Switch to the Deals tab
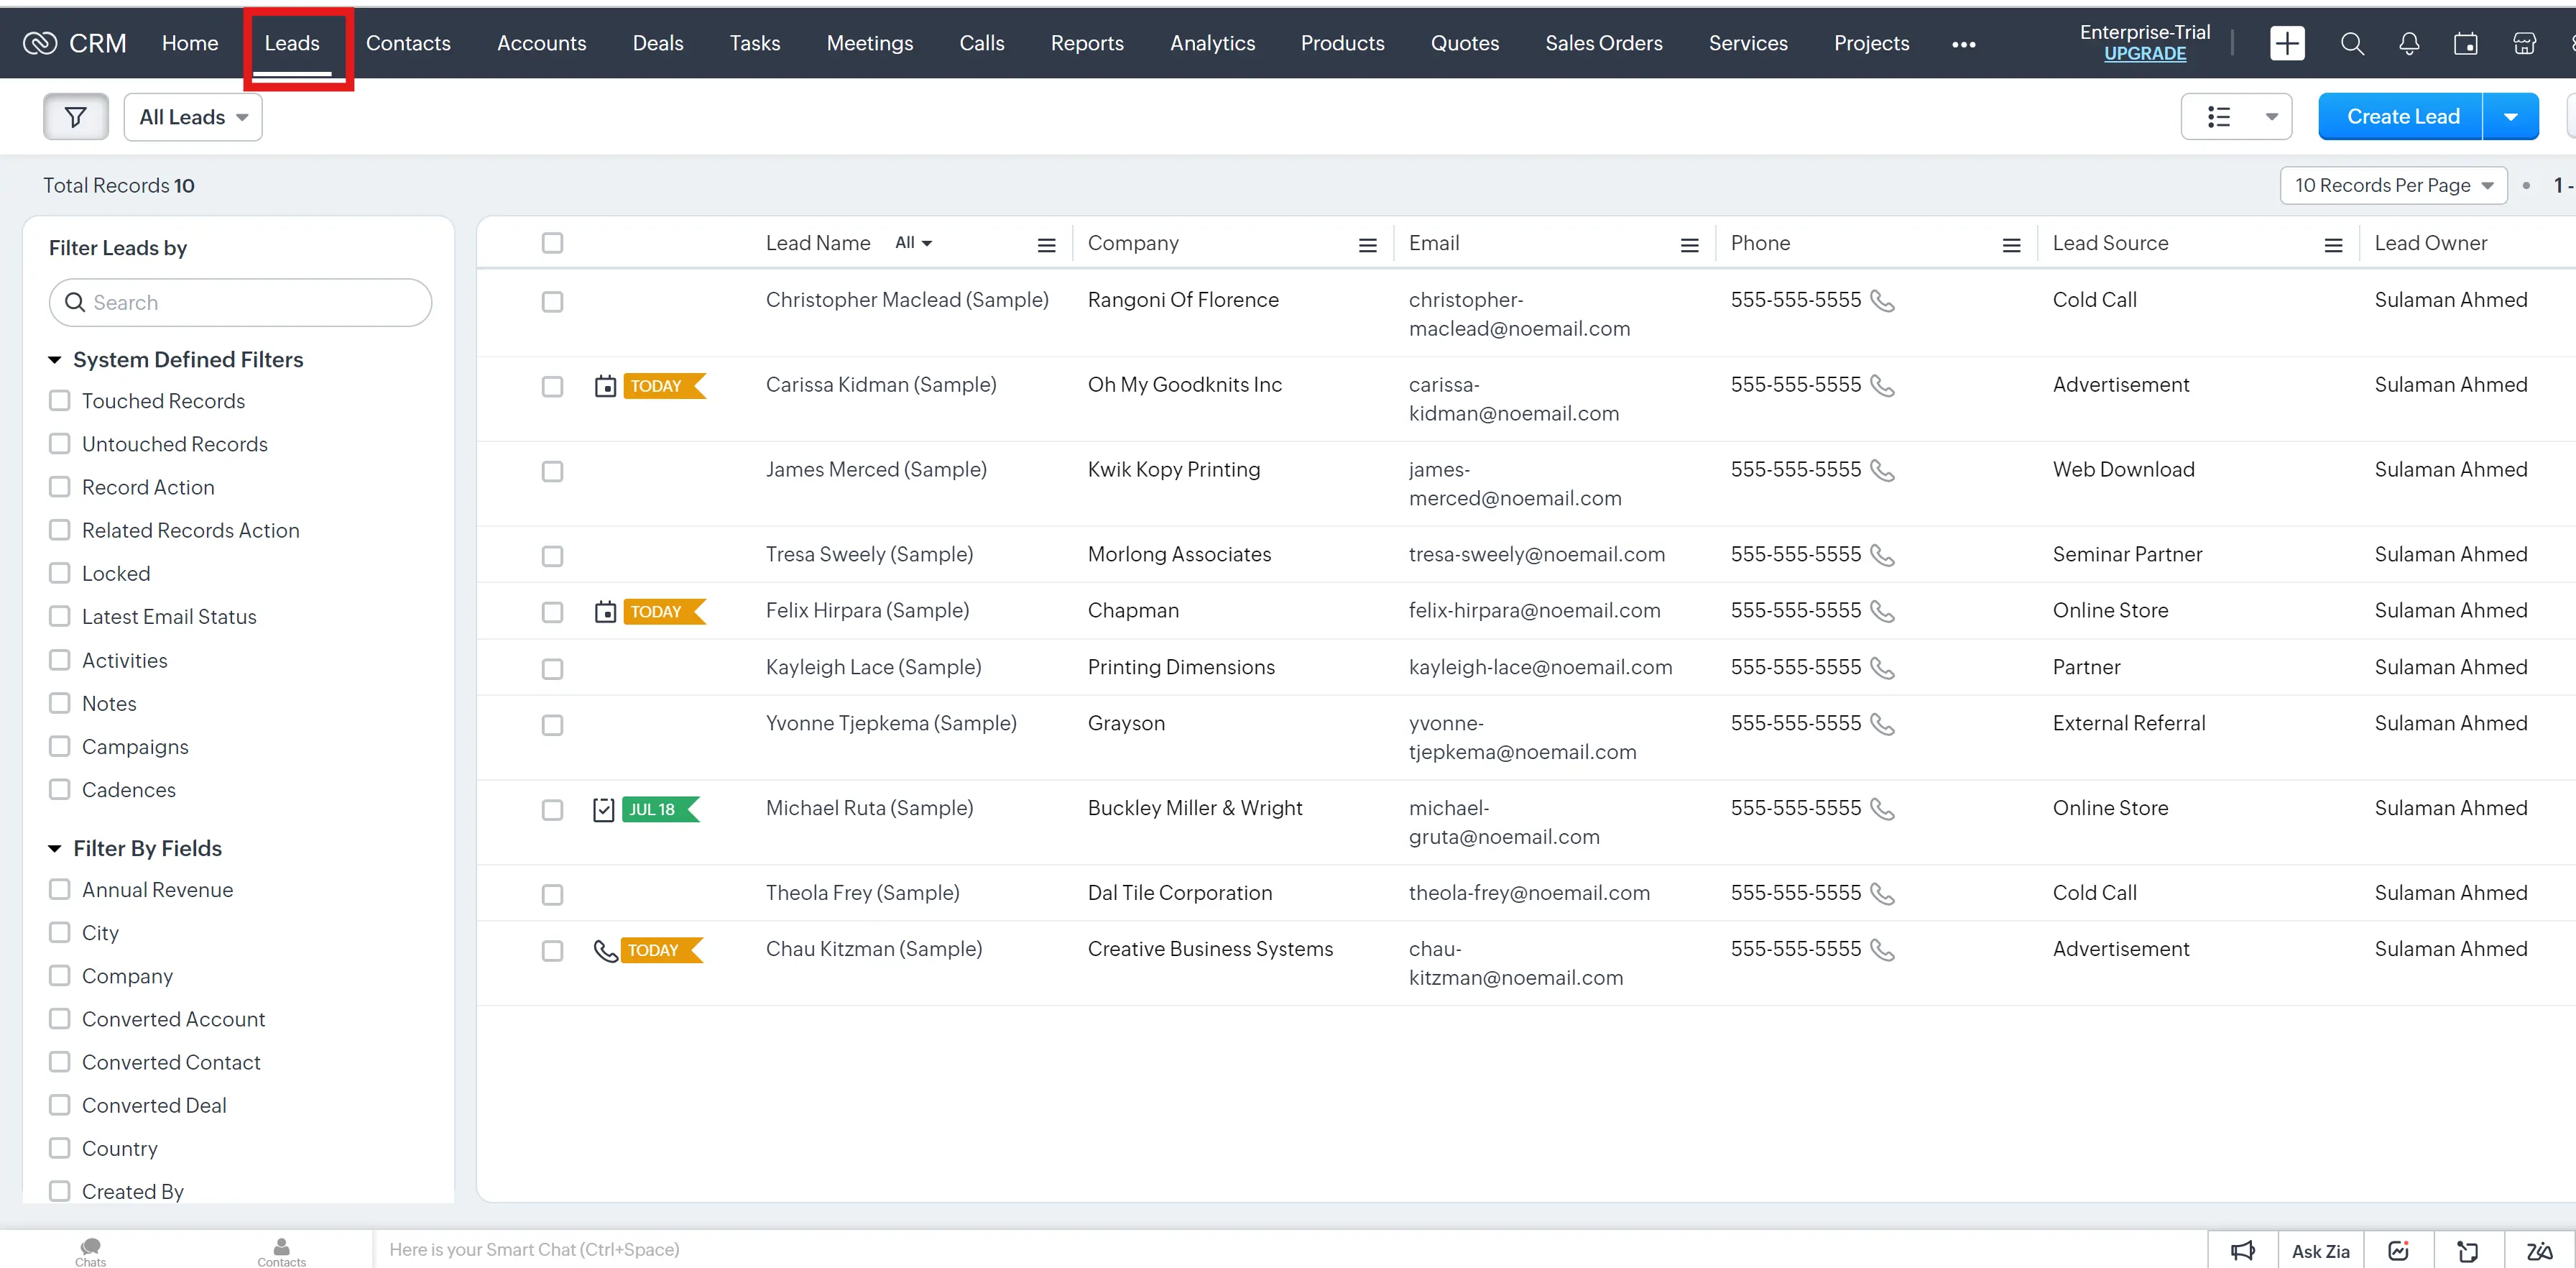Screen dimensions: 2576x1268 657,43
